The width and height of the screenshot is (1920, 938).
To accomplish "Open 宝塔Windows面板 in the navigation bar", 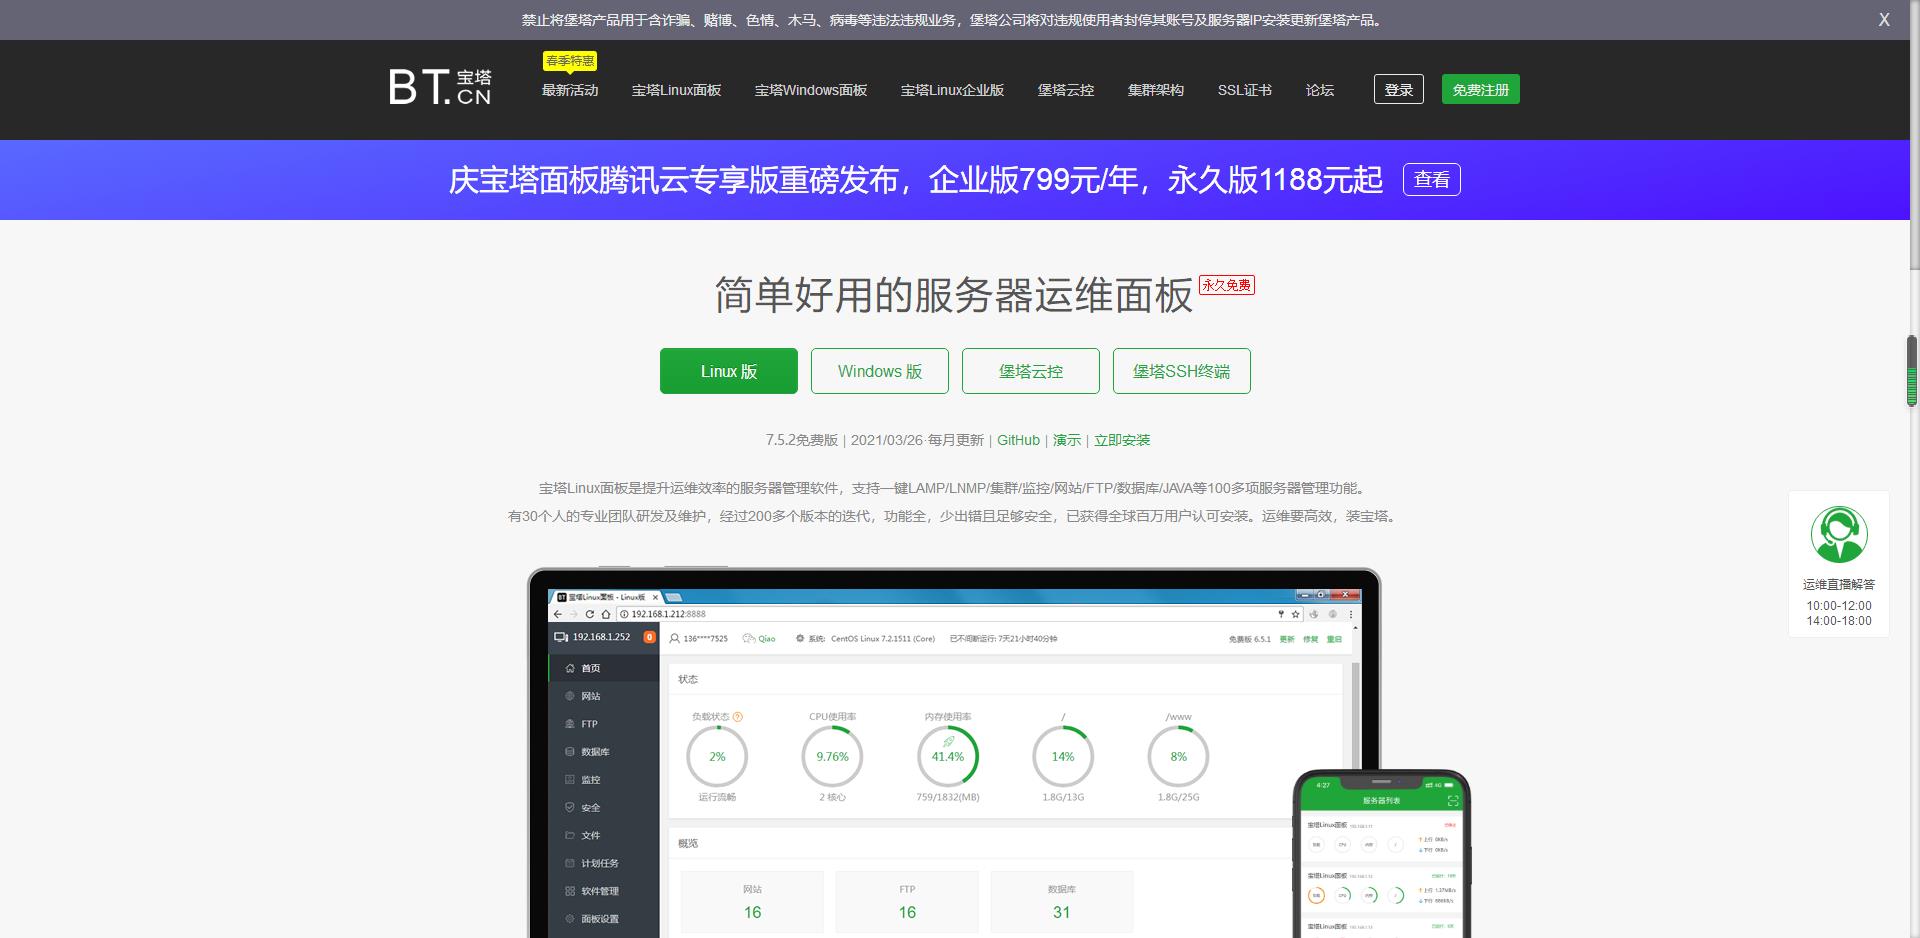I will pos(811,90).
